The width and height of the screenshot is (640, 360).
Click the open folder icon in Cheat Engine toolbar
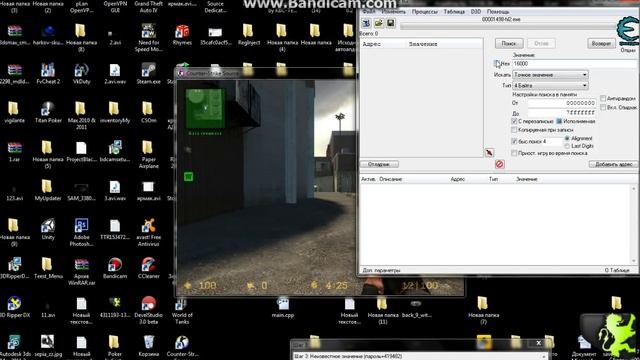378,23
